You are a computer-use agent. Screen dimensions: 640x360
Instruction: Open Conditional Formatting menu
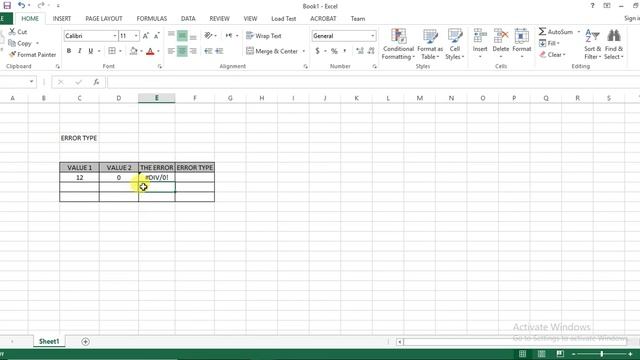coord(398,44)
